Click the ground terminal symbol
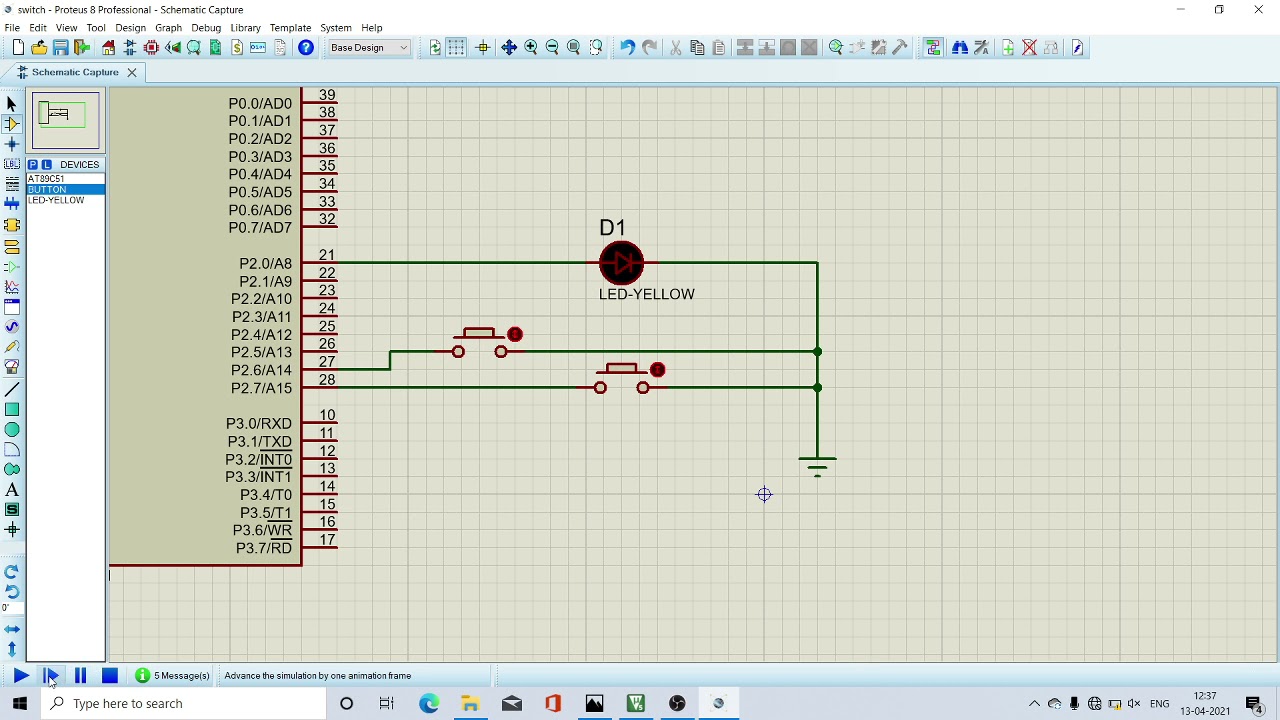Viewport: 1280px width, 720px height. tap(818, 465)
